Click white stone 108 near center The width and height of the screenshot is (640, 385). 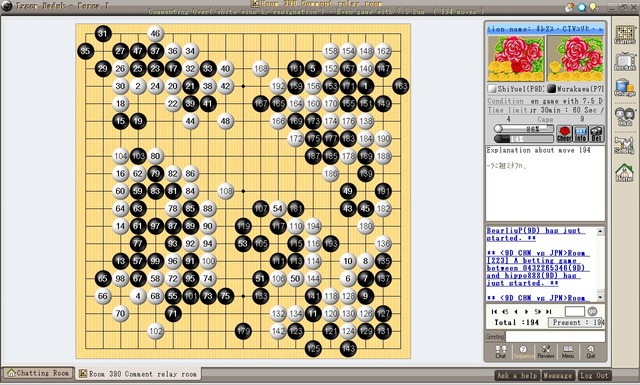pyautogui.click(x=226, y=191)
